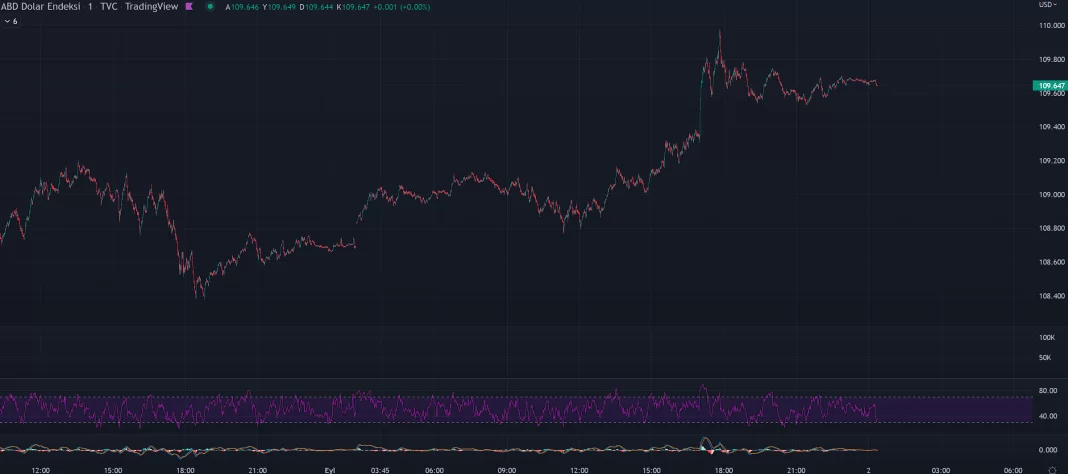Click the 108.400 price axis label

pos(1050,296)
